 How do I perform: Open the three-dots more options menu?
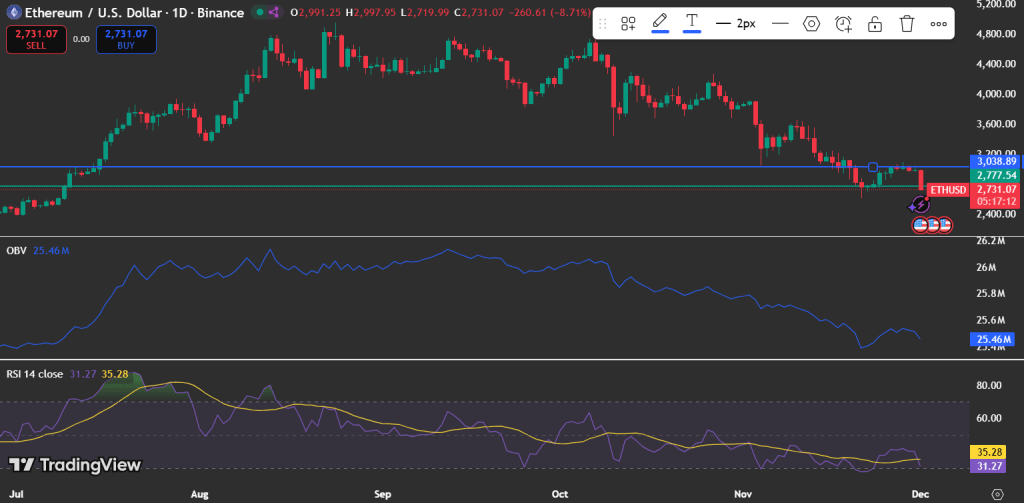(x=938, y=24)
